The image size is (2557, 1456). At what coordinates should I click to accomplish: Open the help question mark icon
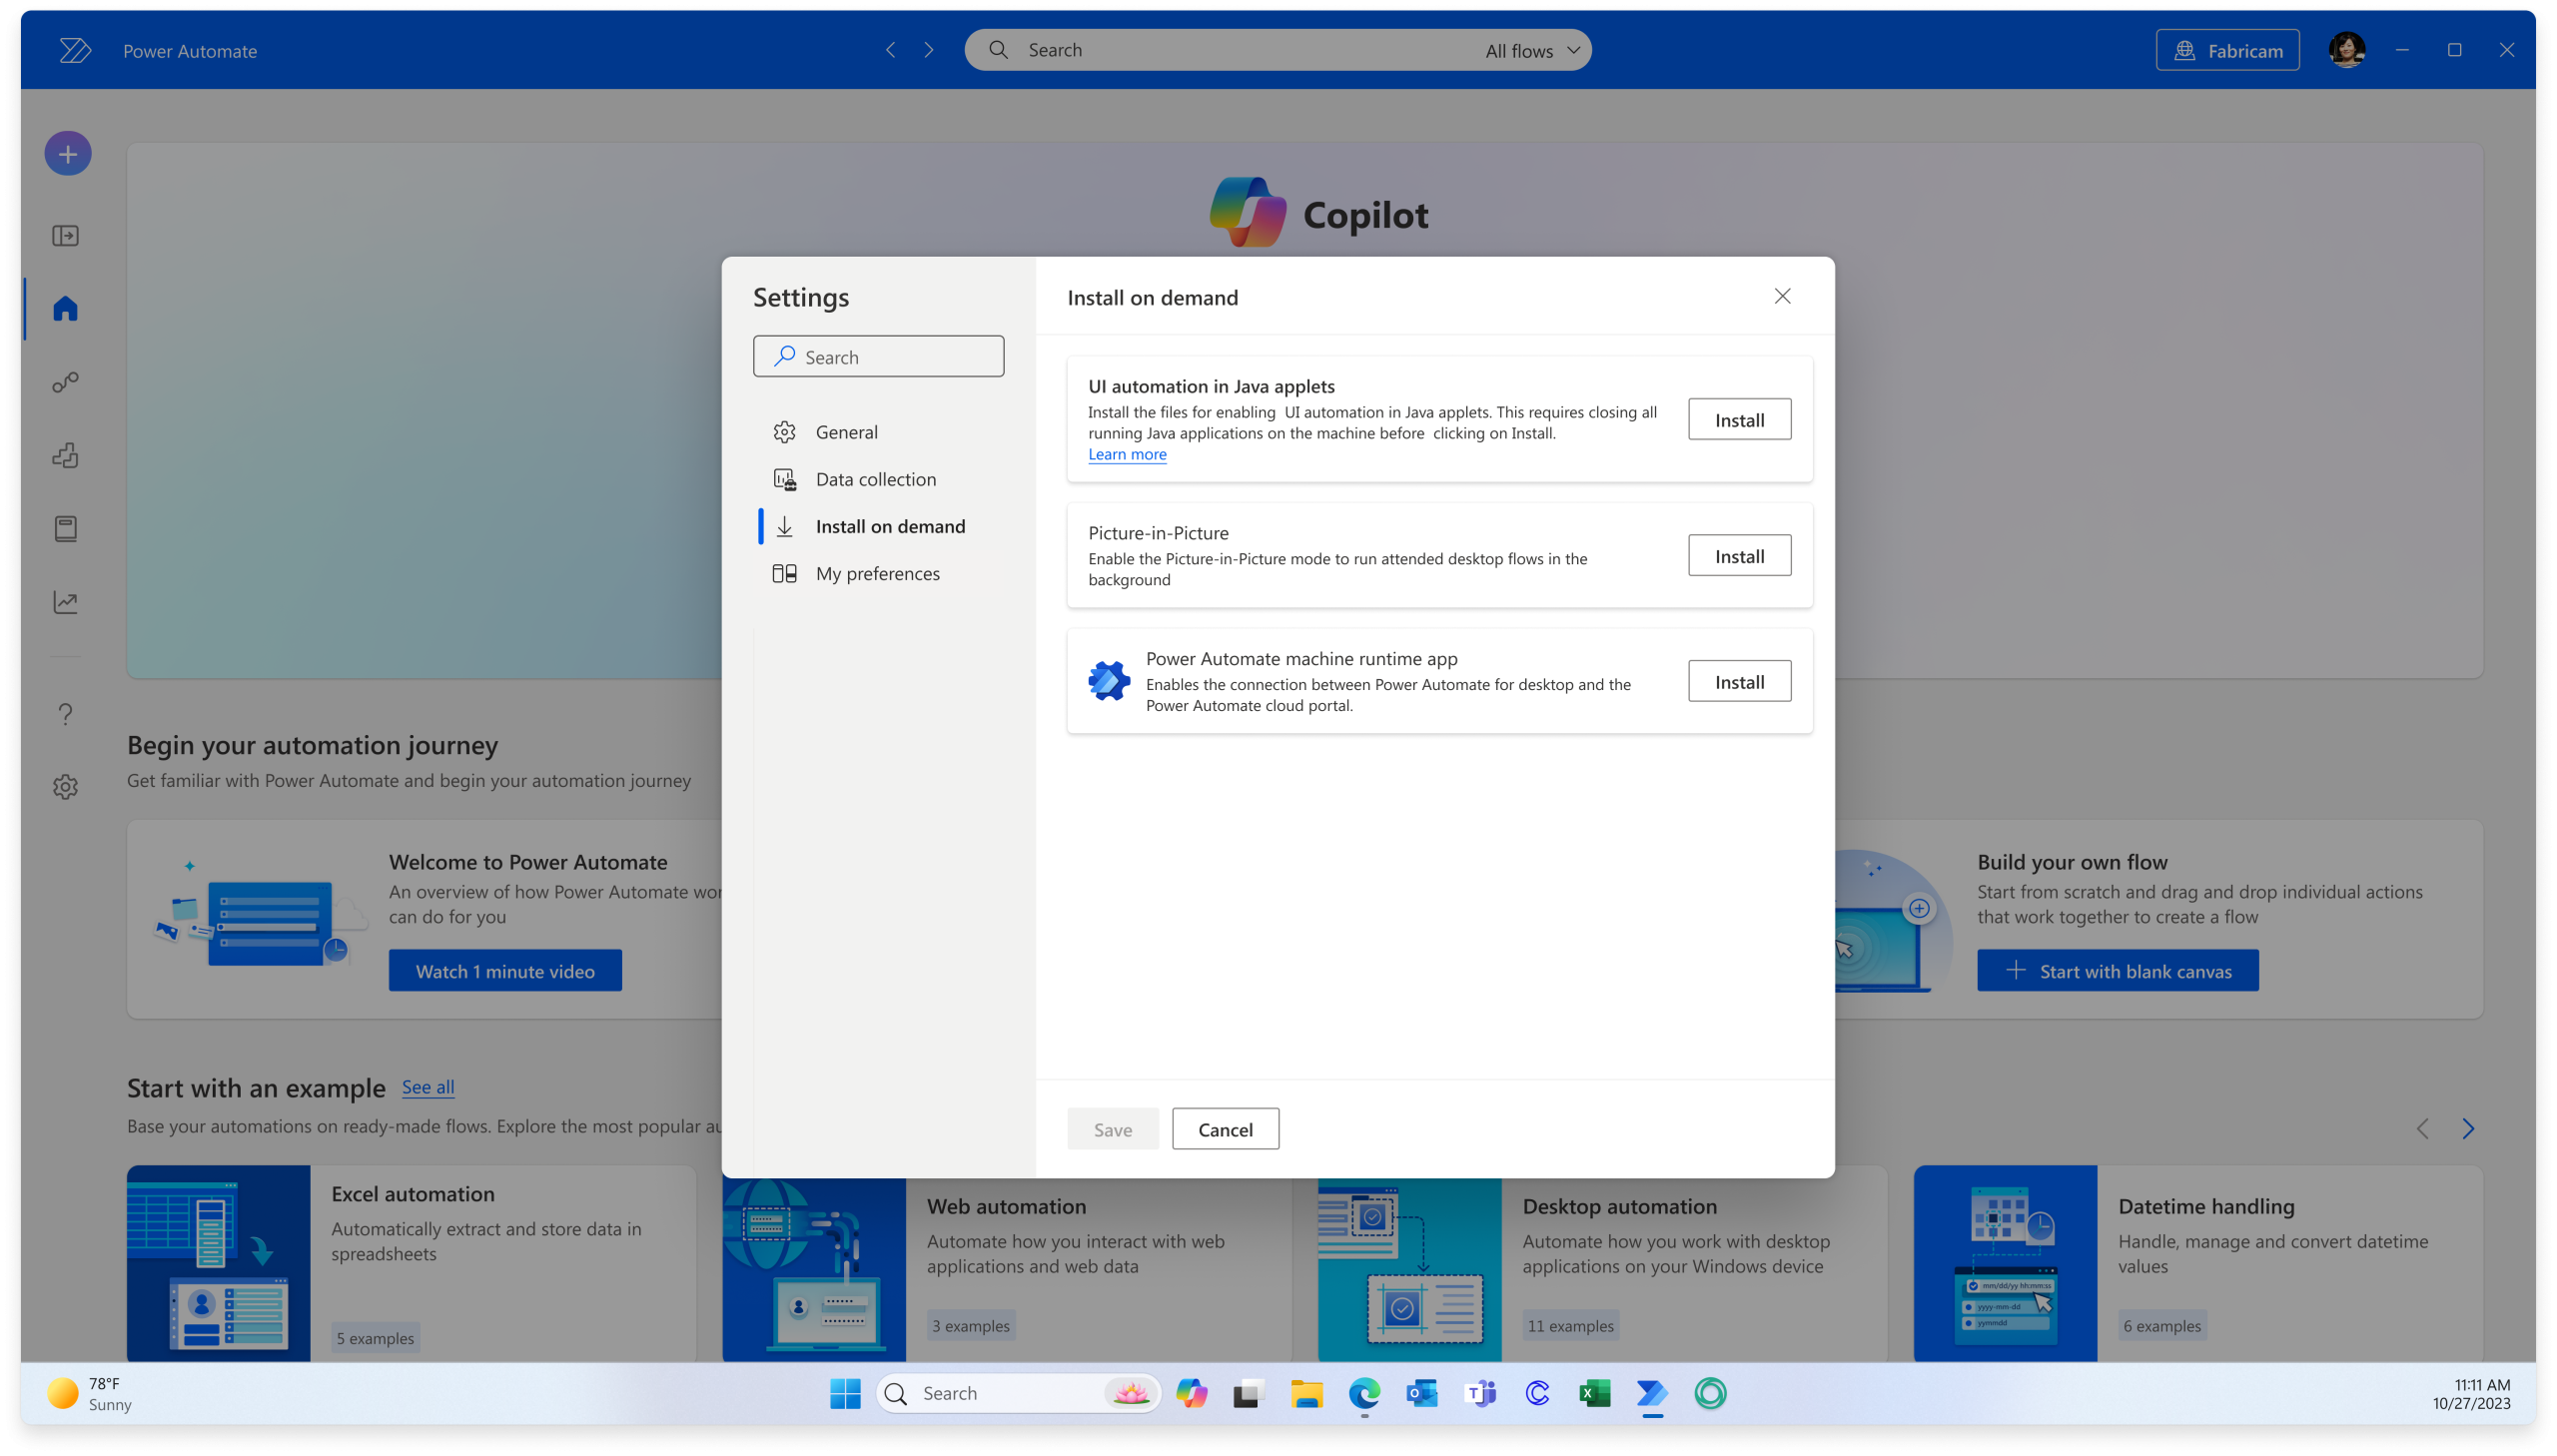66,714
